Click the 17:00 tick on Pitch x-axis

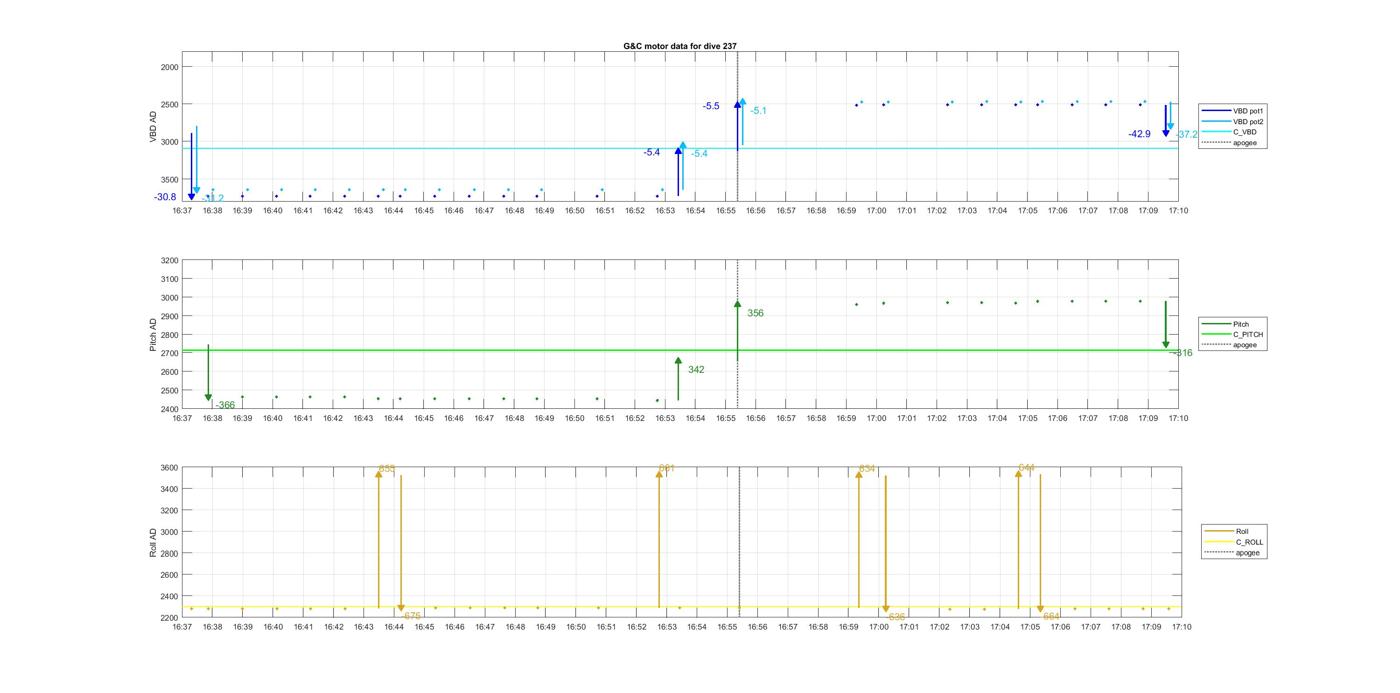[876, 418]
